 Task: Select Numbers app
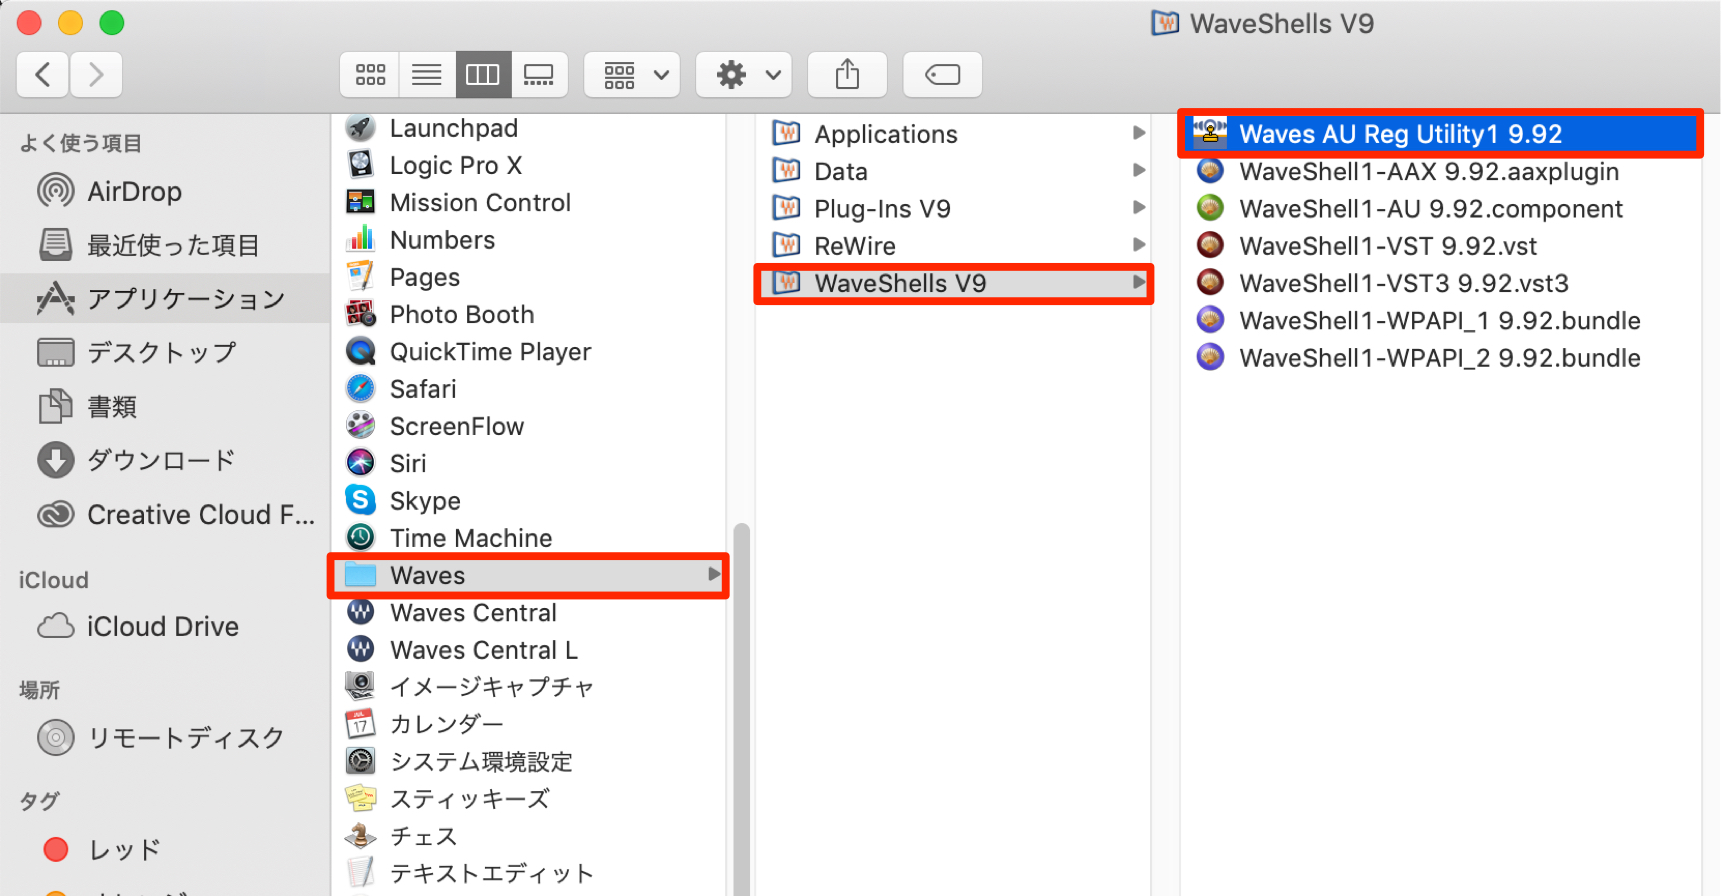click(x=530, y=240)
